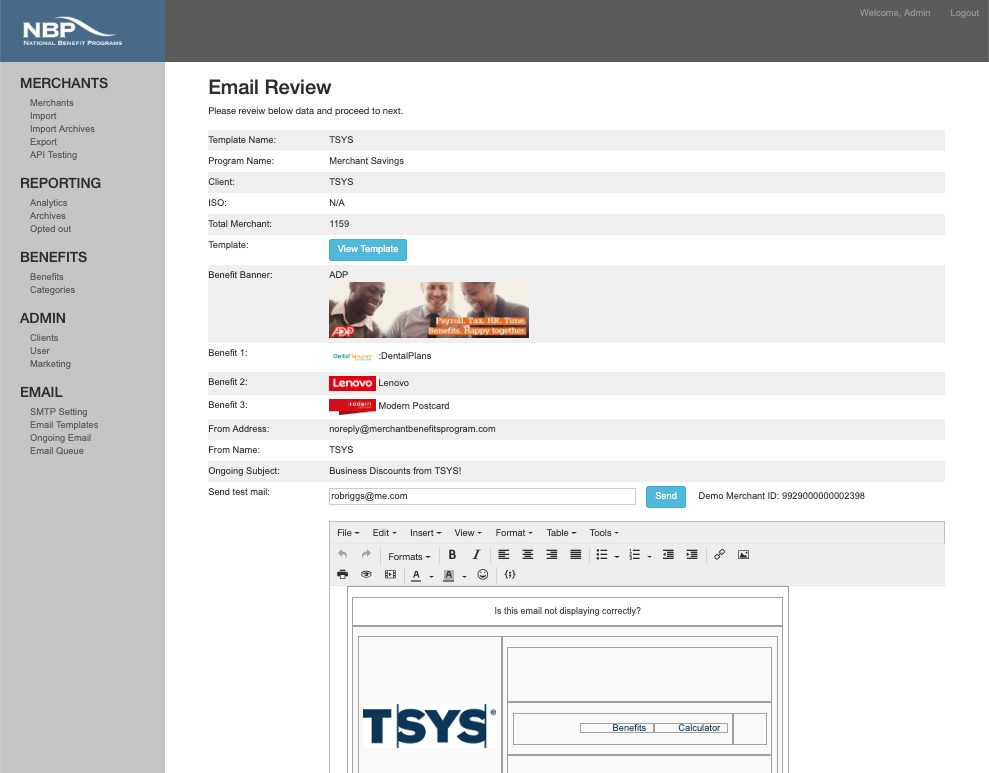Apply the background color swatch
The height and width of the screenshot is (773, 989).
click(449, 575)
